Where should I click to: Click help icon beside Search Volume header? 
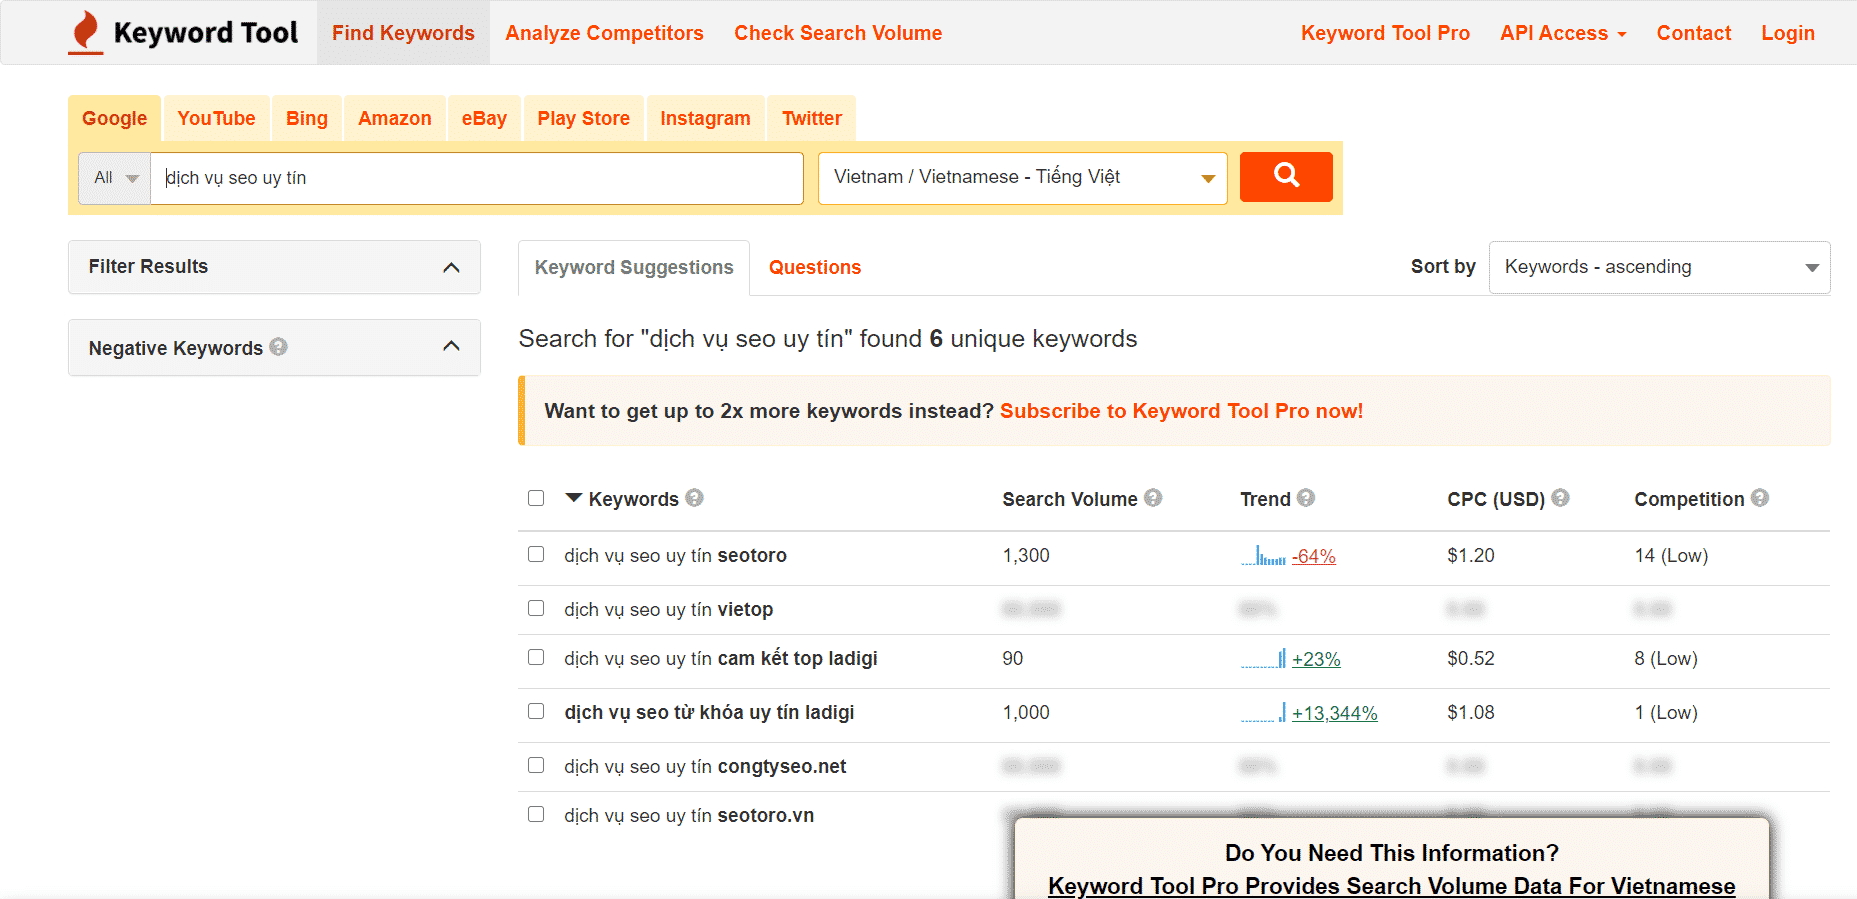(x=1153, y=497)
